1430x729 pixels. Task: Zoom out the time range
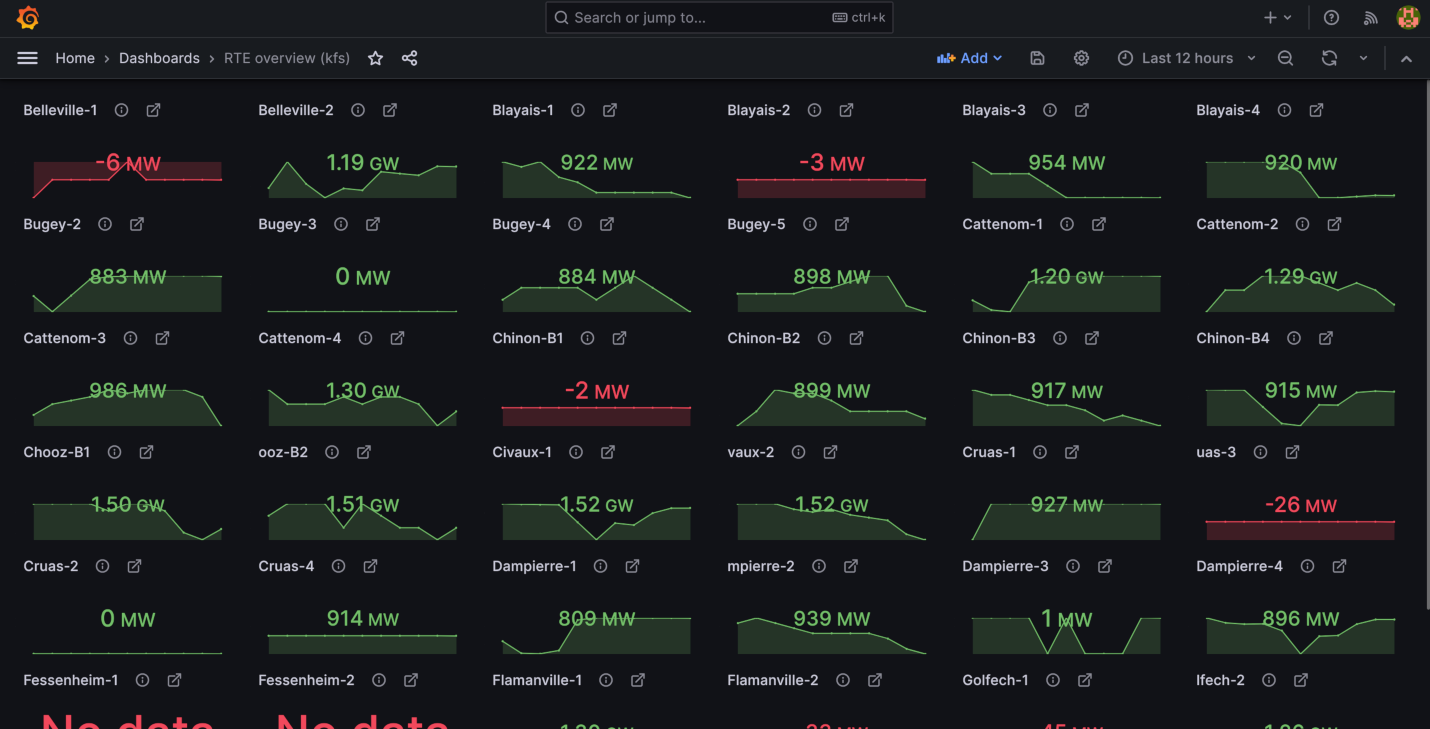pos(1285,58)
